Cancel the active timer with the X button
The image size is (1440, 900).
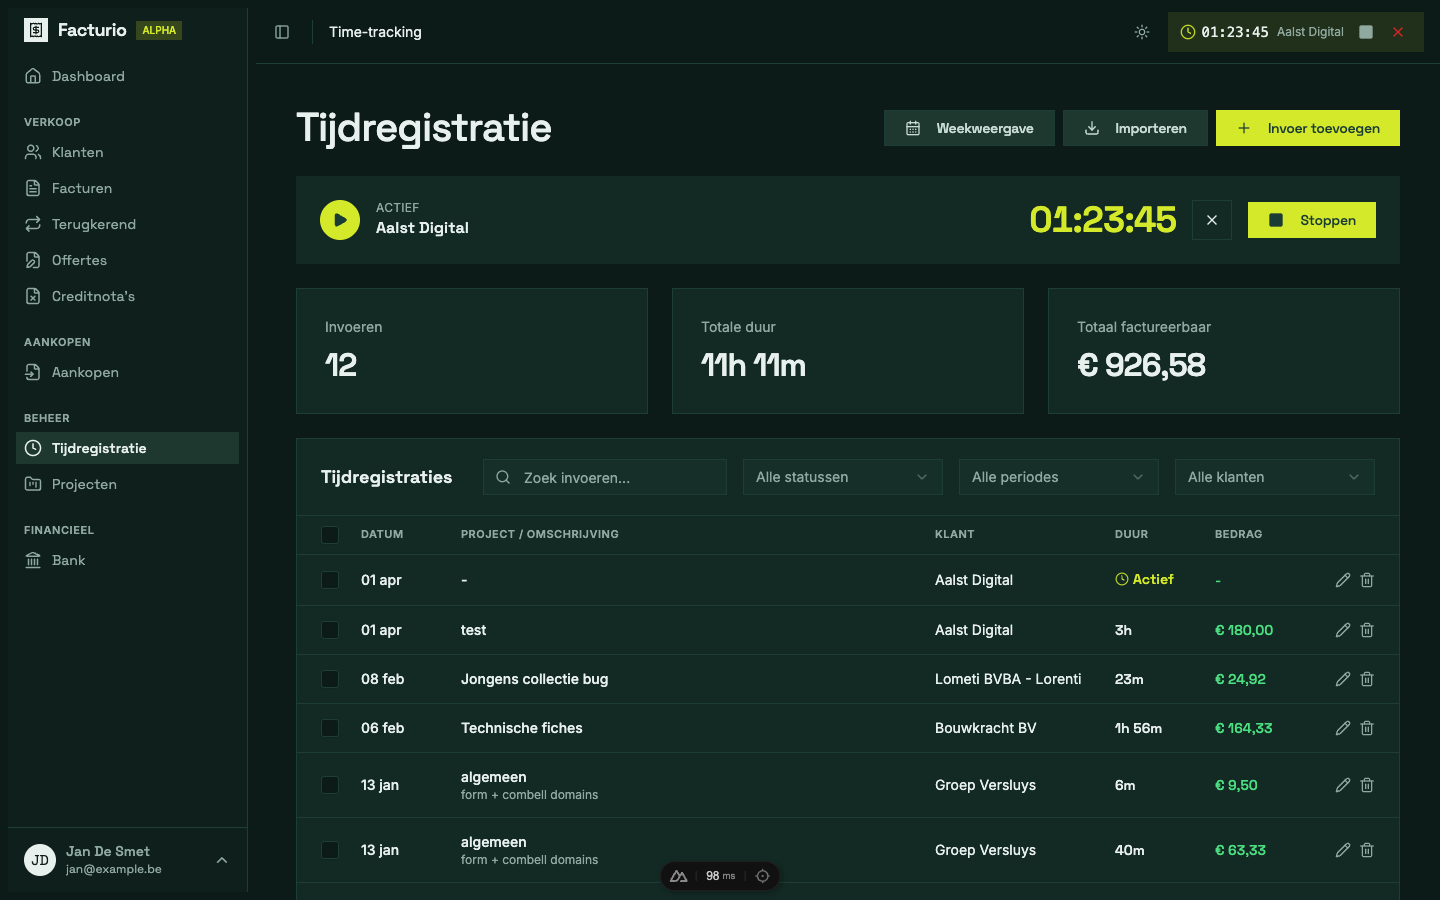pyautogui.click(x=1212, y=220)
